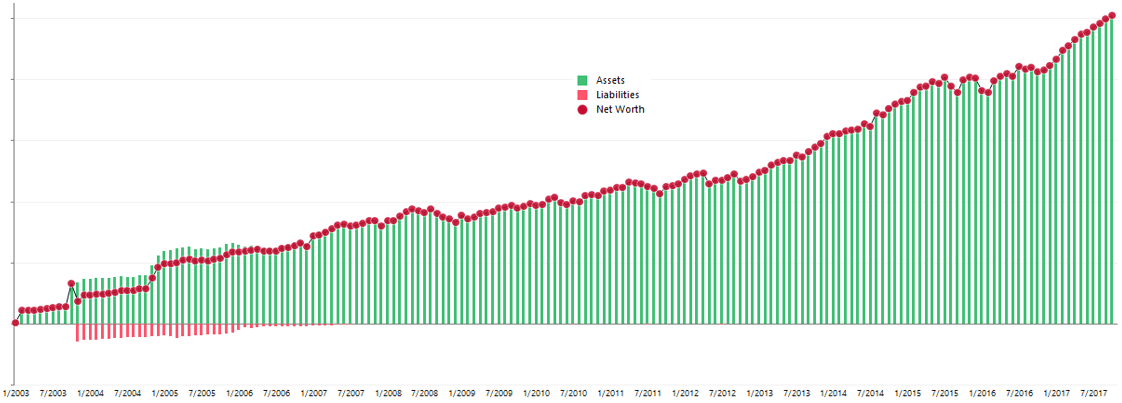Screen dimensions: 1122x403
Task: Click the 7/2003 x-axis label
Action: point(53,394)
